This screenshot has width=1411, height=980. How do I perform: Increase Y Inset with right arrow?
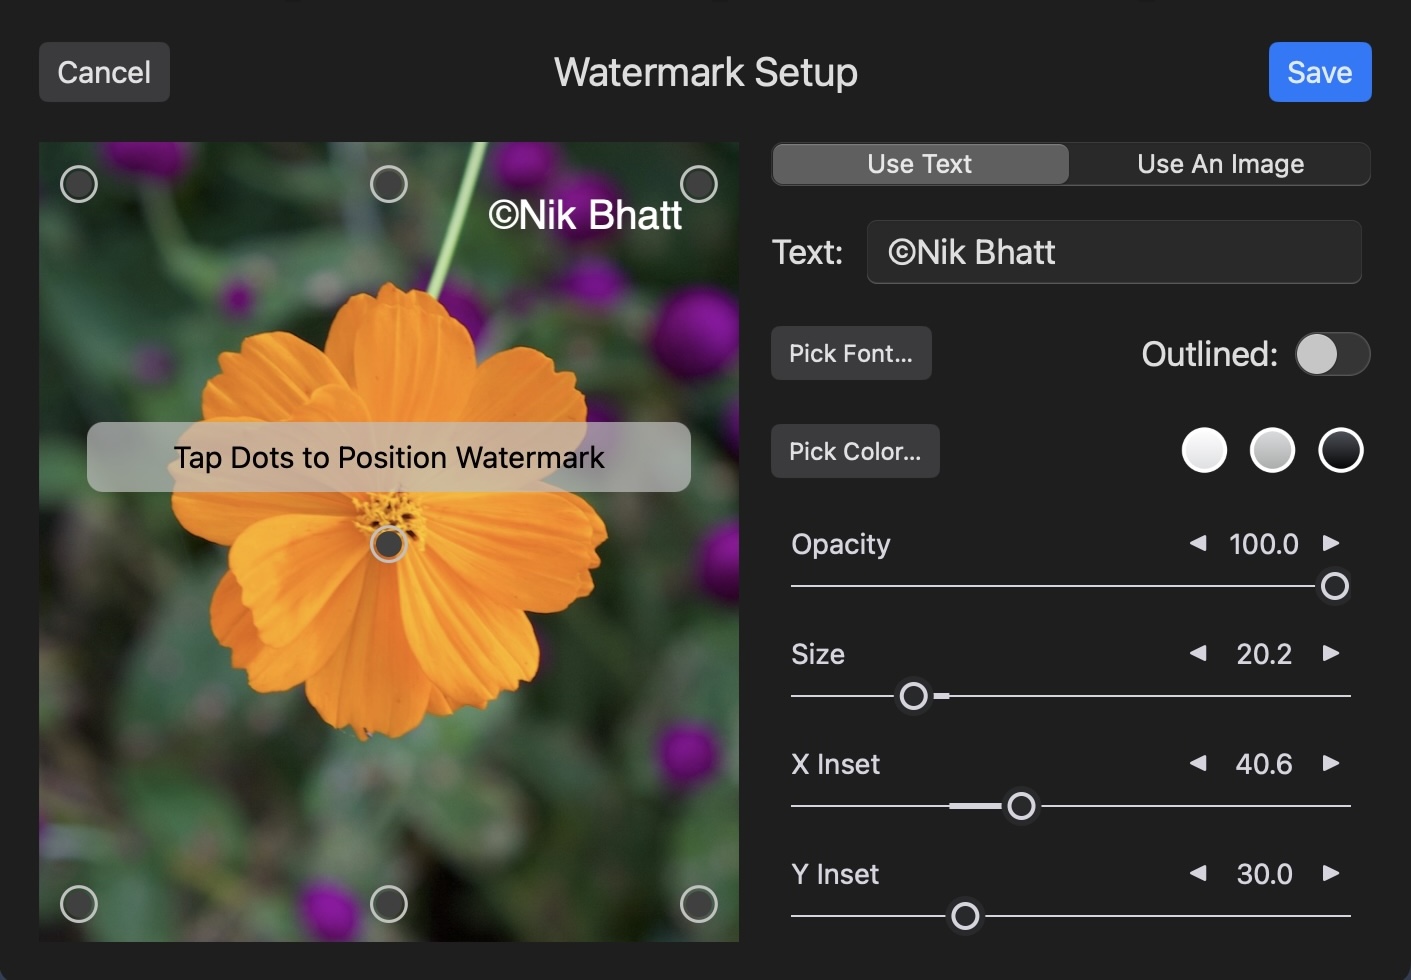pos(1331,873)
